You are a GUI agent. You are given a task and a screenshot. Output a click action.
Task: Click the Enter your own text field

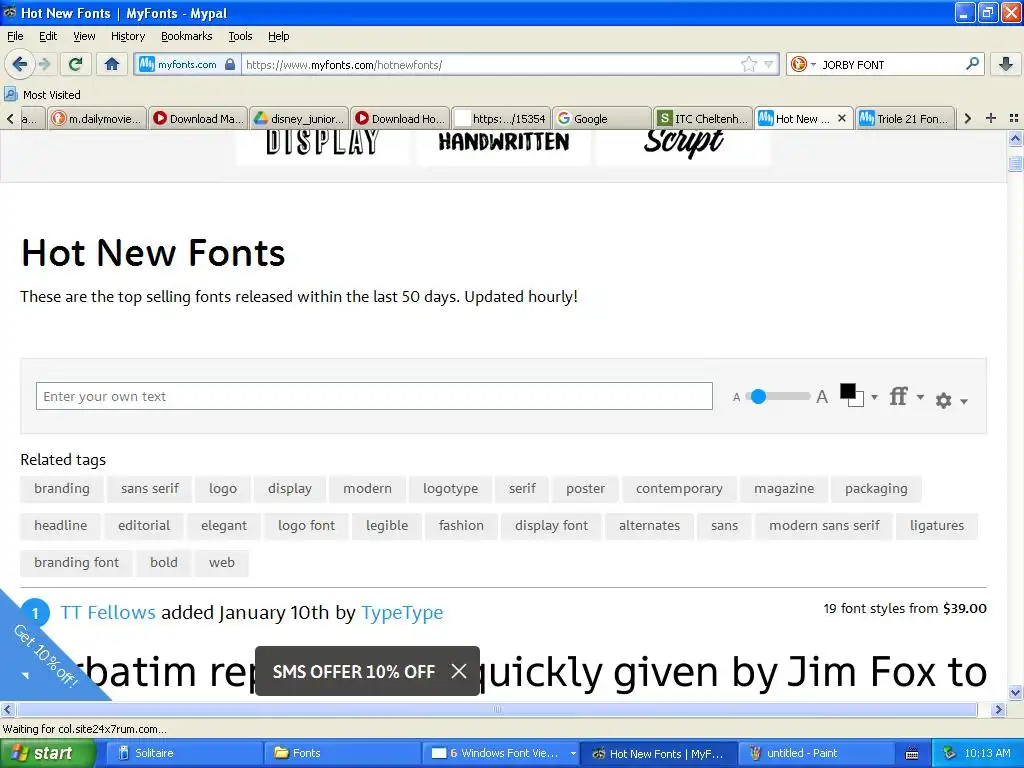point(374,396)
